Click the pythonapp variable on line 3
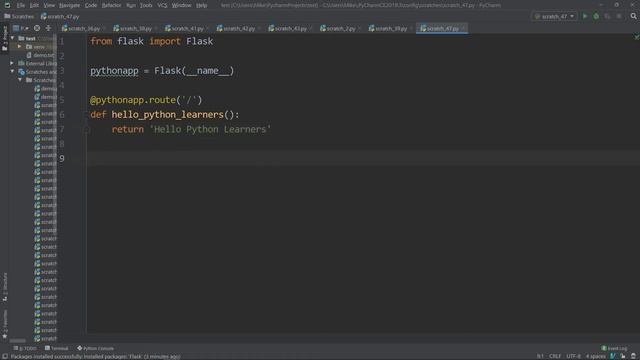The height and width of the screenshot is (360, 640). click(114, 71)
